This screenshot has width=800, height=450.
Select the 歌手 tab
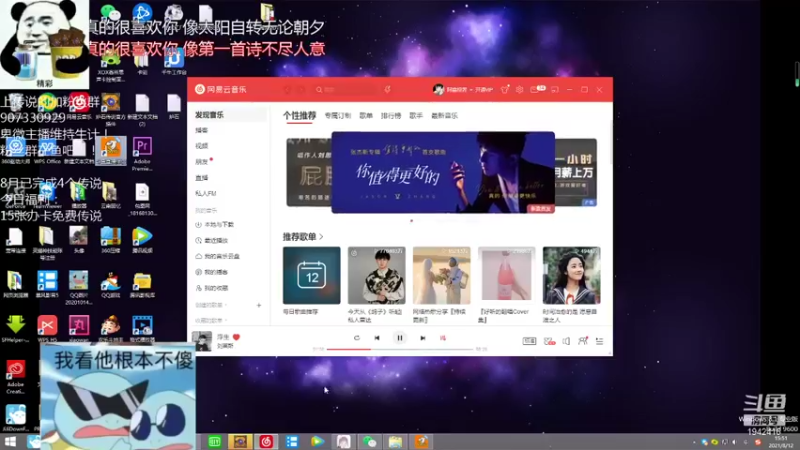[x=416, y=116]
